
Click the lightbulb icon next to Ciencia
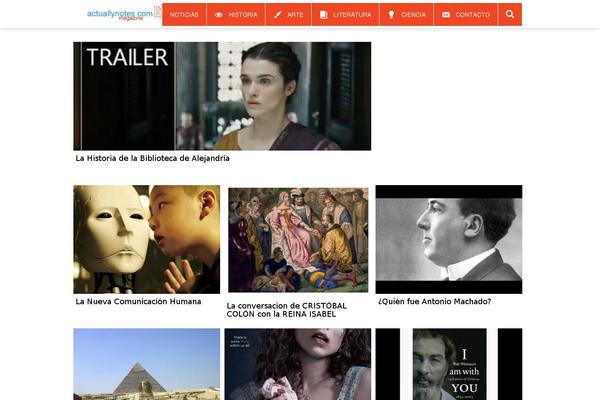coord(391,15)
